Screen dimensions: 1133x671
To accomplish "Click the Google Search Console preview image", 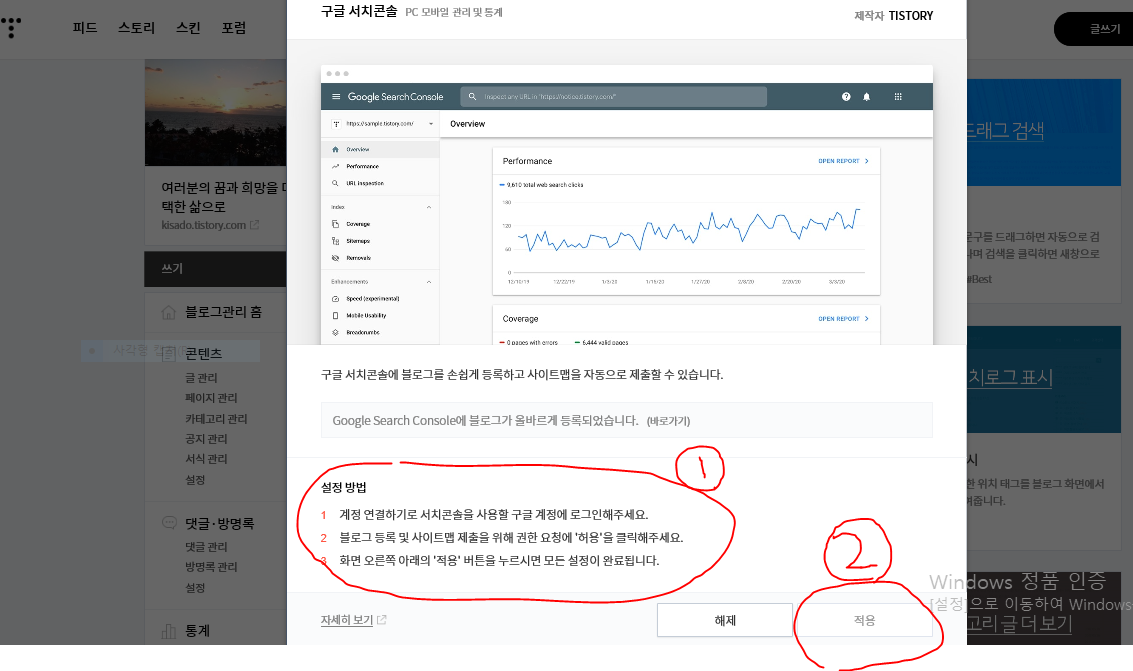I will point(626,205).
